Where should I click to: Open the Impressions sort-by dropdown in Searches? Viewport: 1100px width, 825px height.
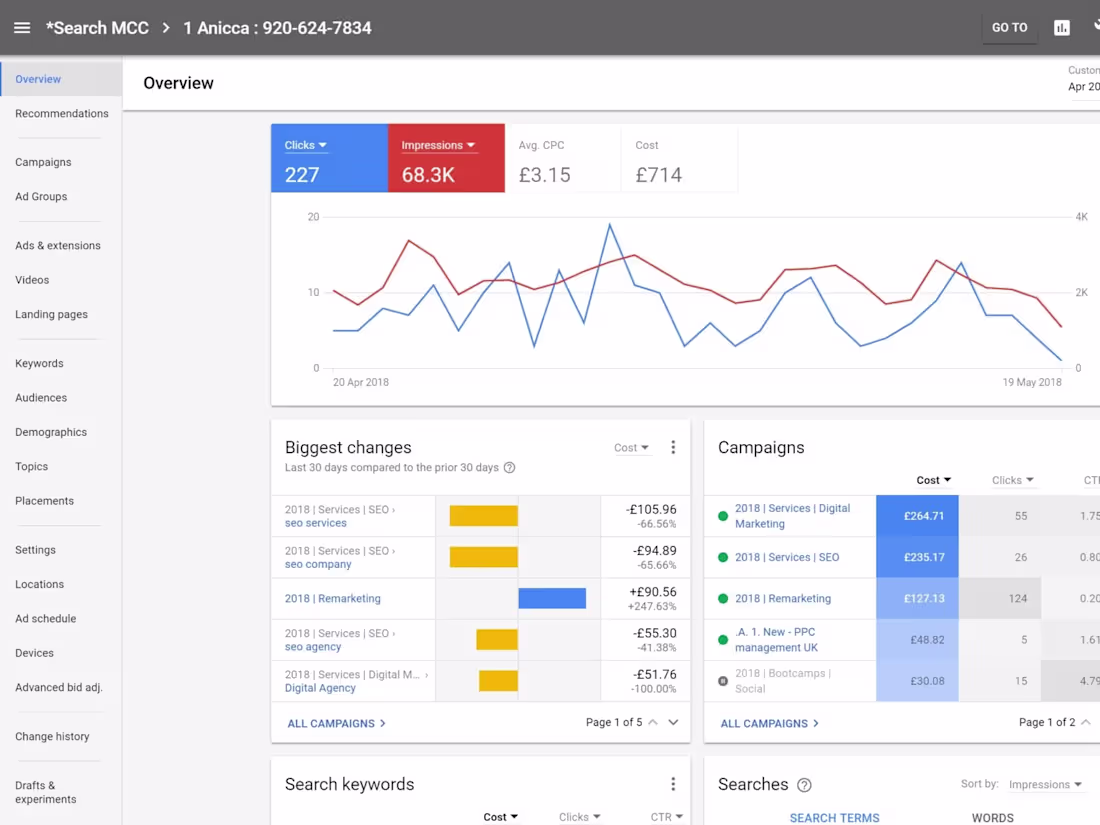(1046, 784)
